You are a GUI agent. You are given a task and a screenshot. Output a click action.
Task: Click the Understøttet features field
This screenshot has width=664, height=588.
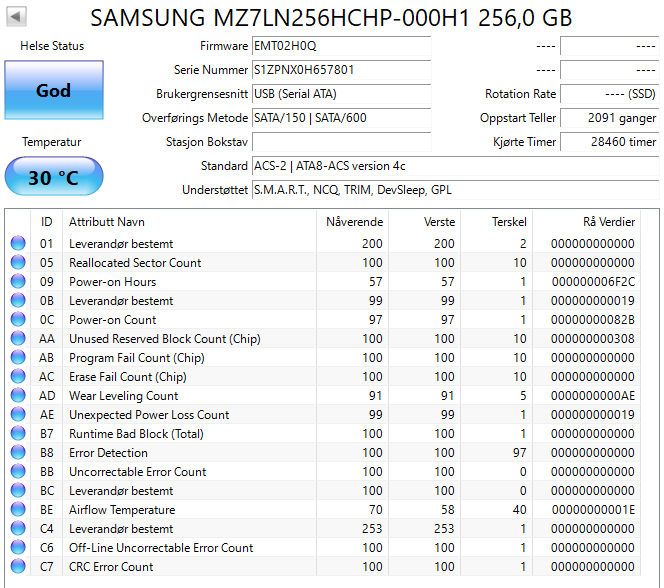click(x=456, y=190)
